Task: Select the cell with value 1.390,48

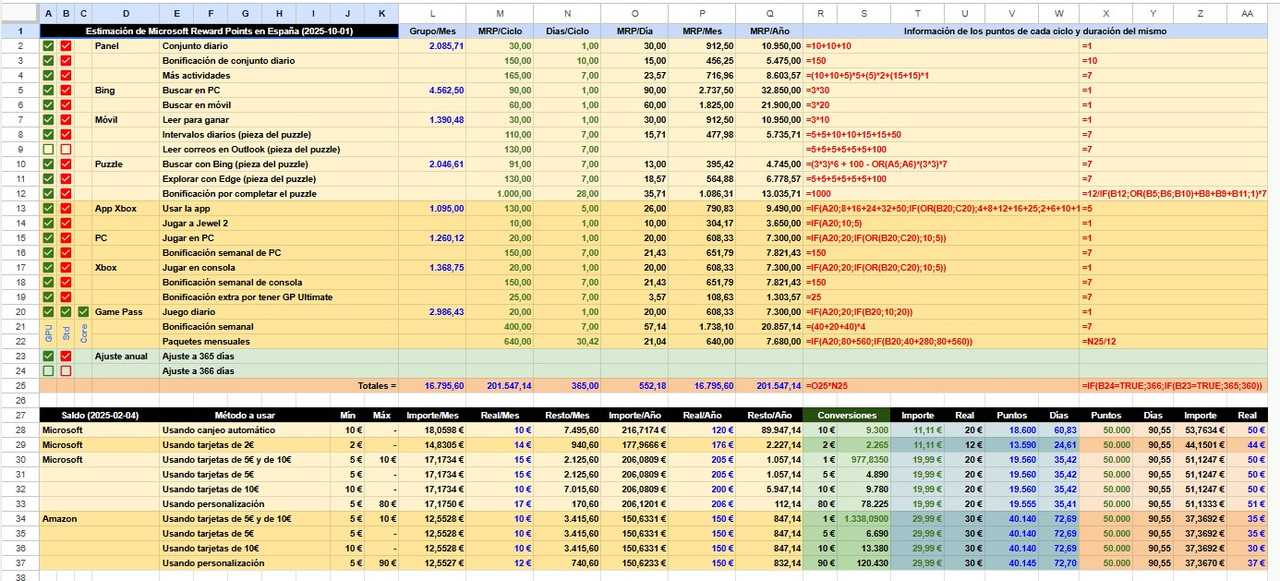Action: point(432,120)
